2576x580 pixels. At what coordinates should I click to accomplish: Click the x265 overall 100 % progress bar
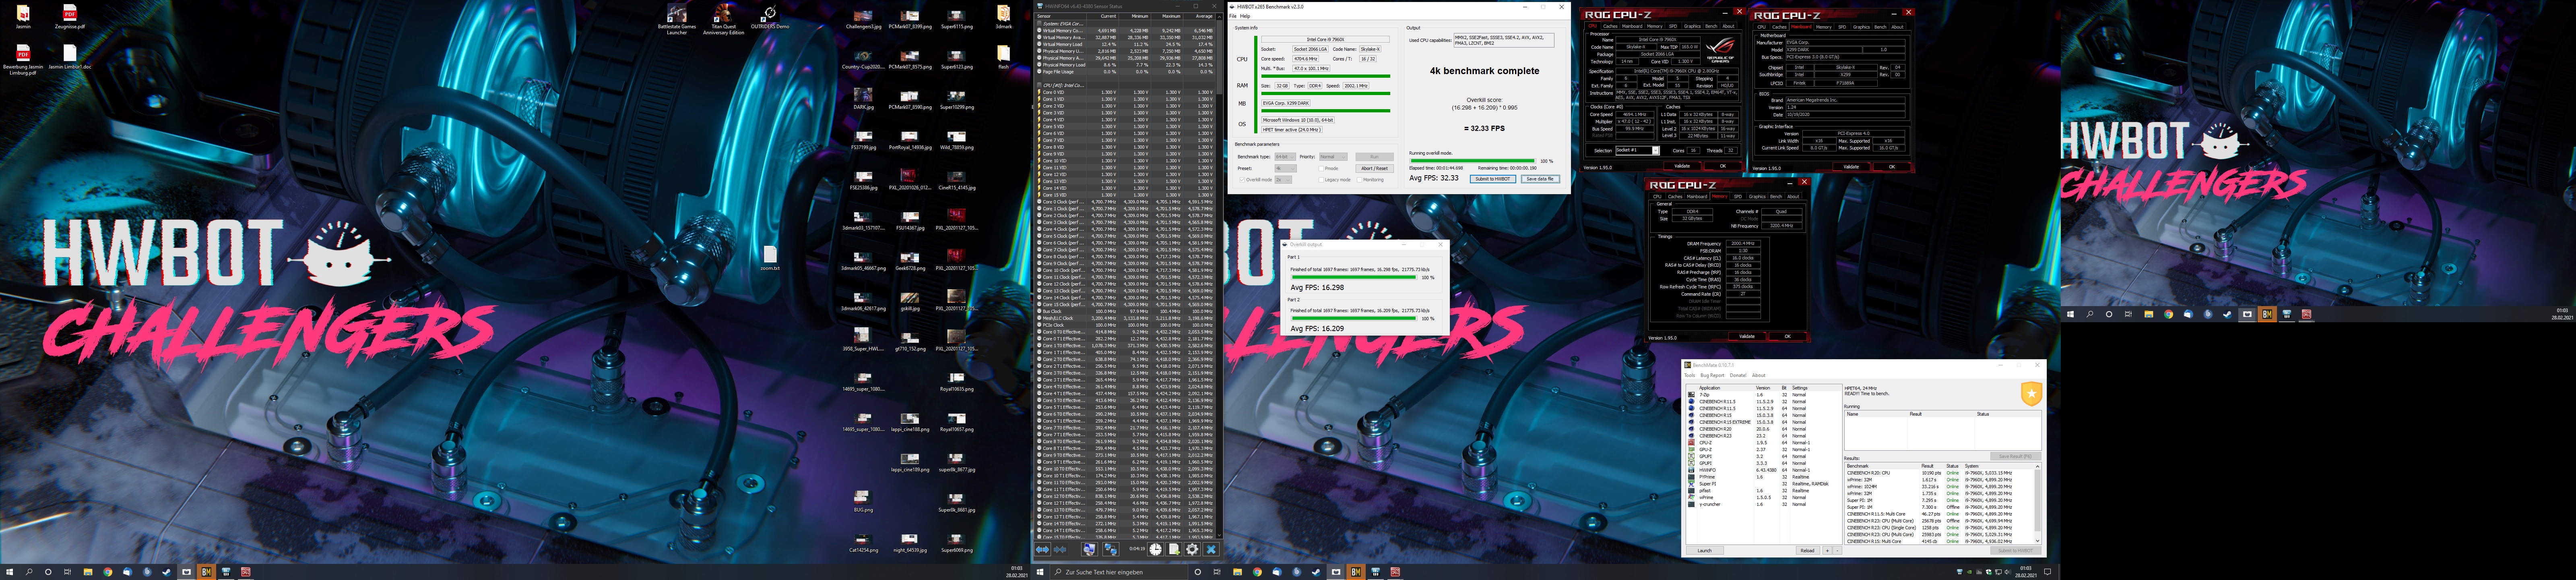coord(1473,161)
